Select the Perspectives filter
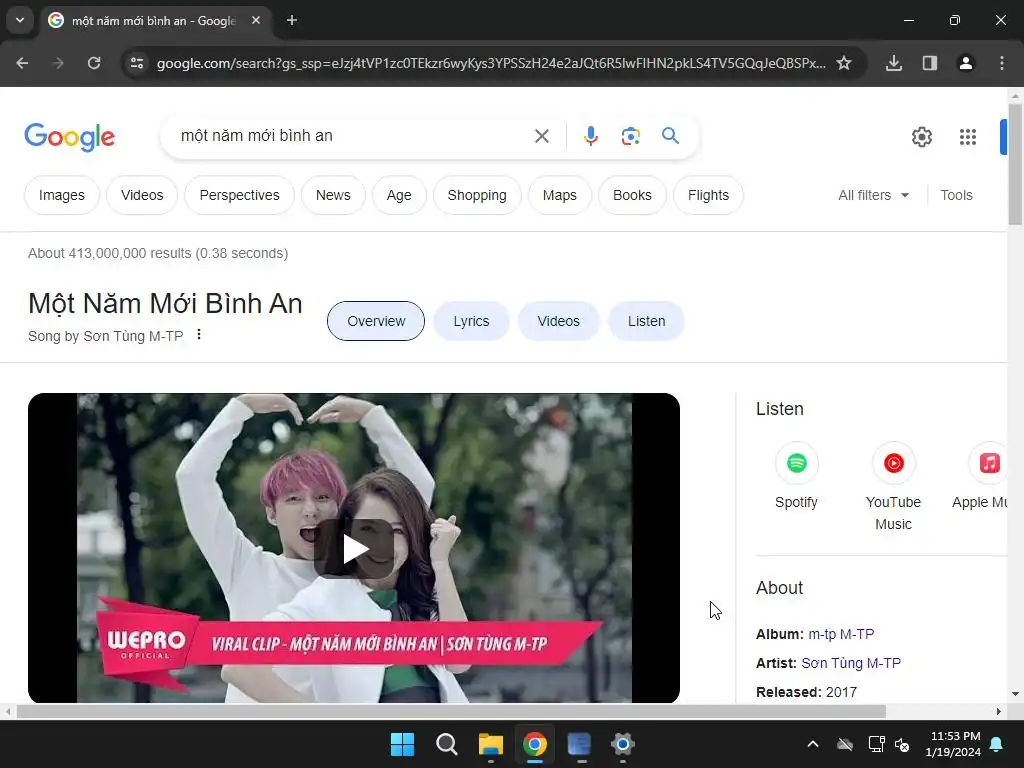Screen dimensions: 1024x768 coord(239,195)
